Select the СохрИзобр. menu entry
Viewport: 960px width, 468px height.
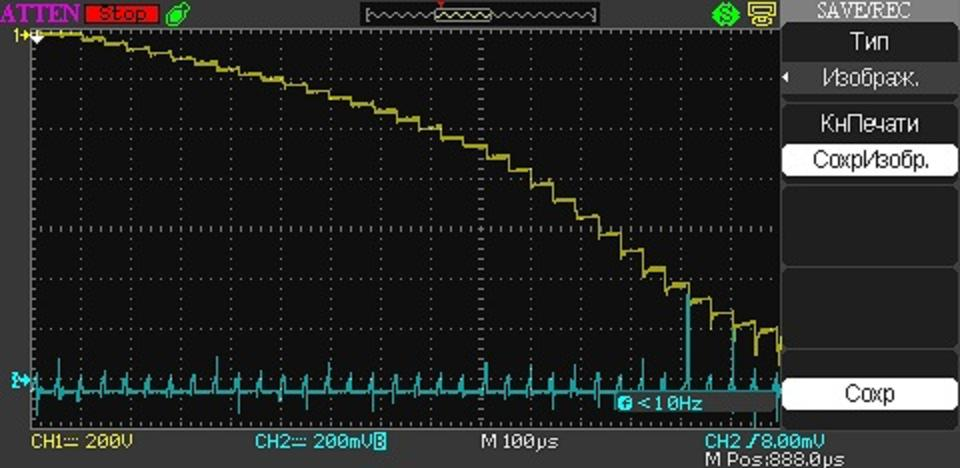(868, 160)
